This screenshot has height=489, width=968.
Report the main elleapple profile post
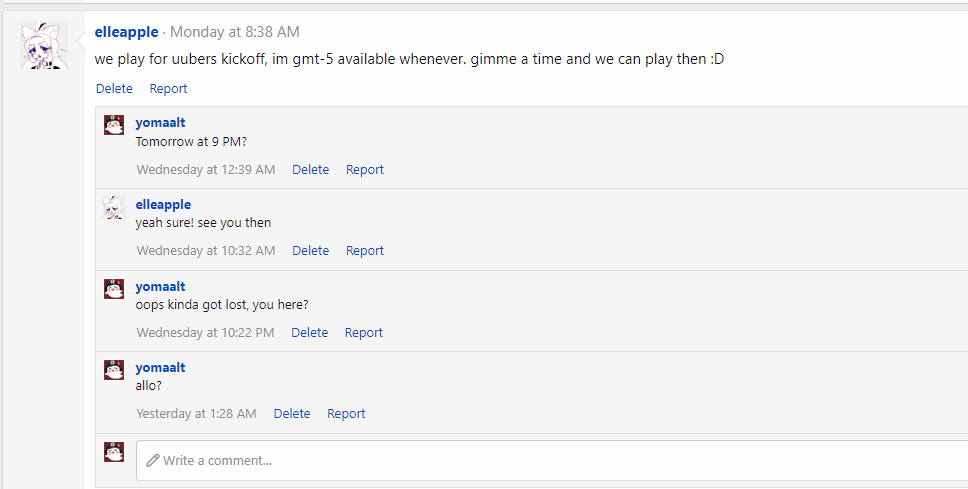click(x=168, y=89)
